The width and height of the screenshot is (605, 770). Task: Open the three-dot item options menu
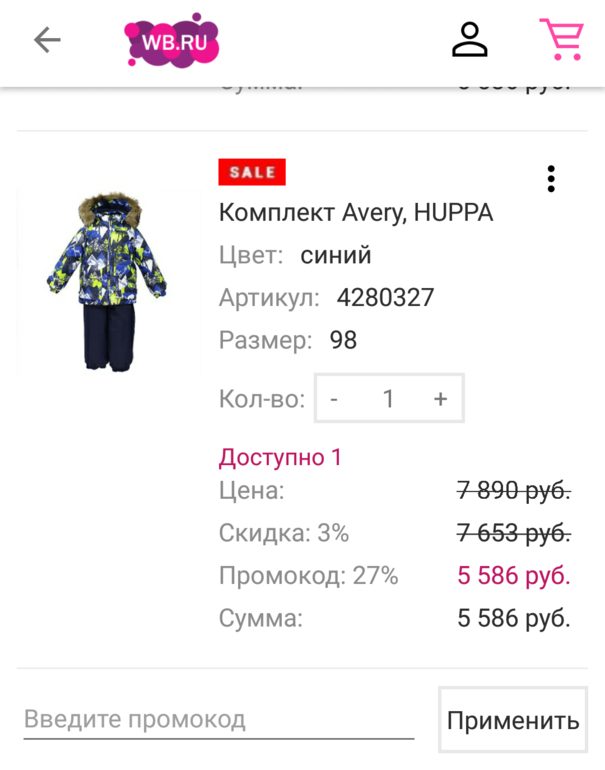coord(551,179)
